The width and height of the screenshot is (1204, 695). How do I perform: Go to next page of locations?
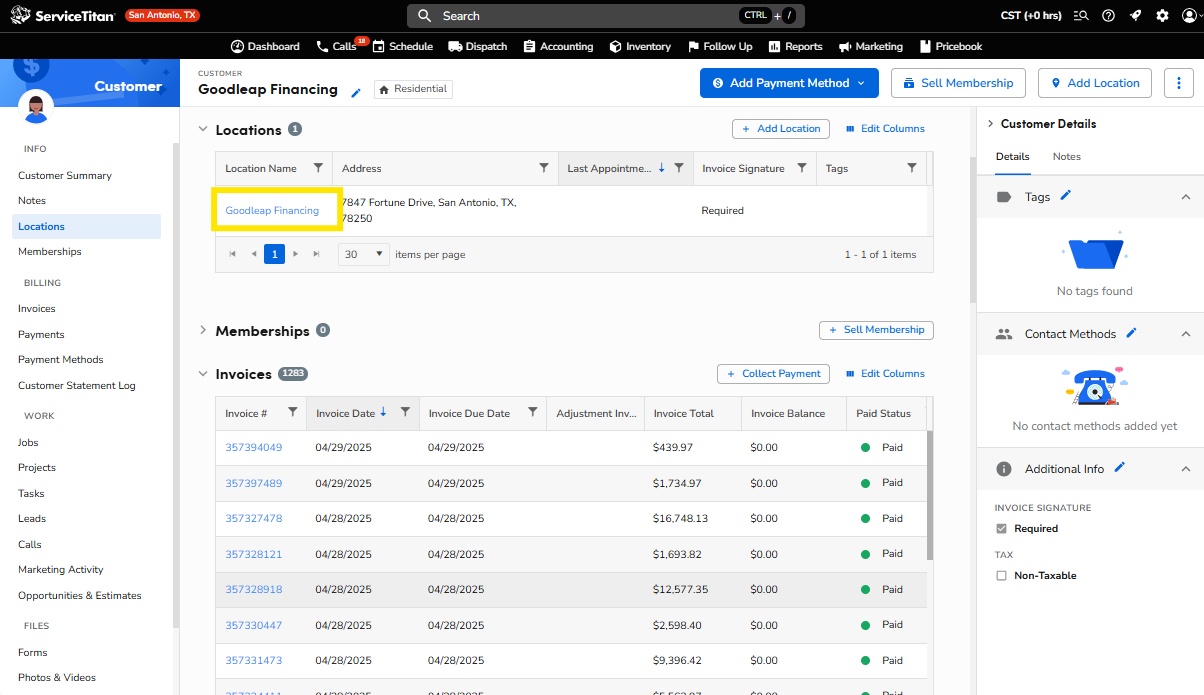[296, 254]
